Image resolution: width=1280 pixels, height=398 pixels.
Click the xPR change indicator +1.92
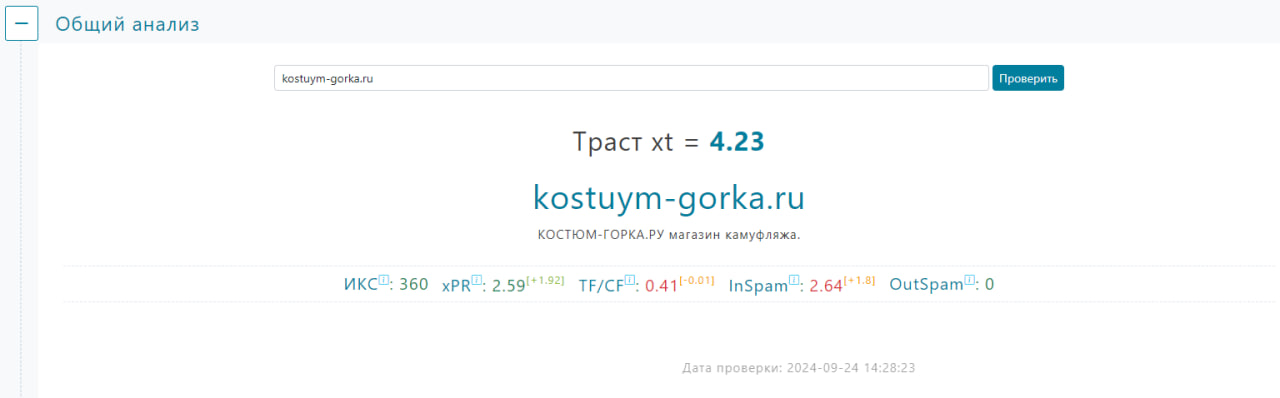pyautogui.click(x=546, y=280)
